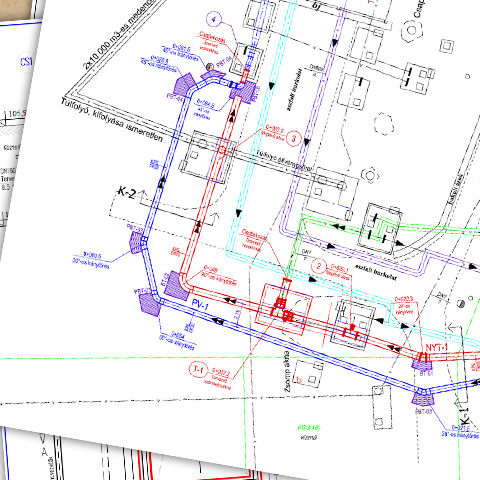480x480 pixels.
Task: Select the red hatched 90° elbow block
Action: 176,286
